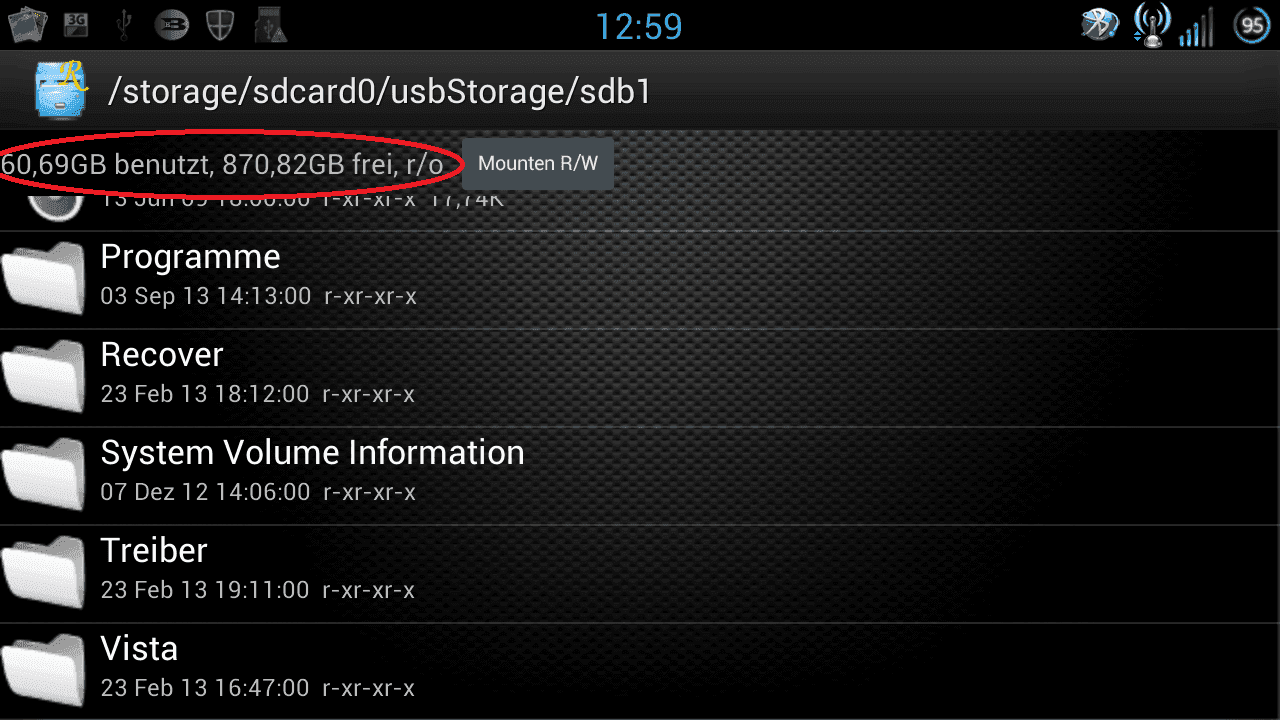Select the Programme folder name
The height and width of the screenshot is (720, 1280).
[x=190, y=257]
